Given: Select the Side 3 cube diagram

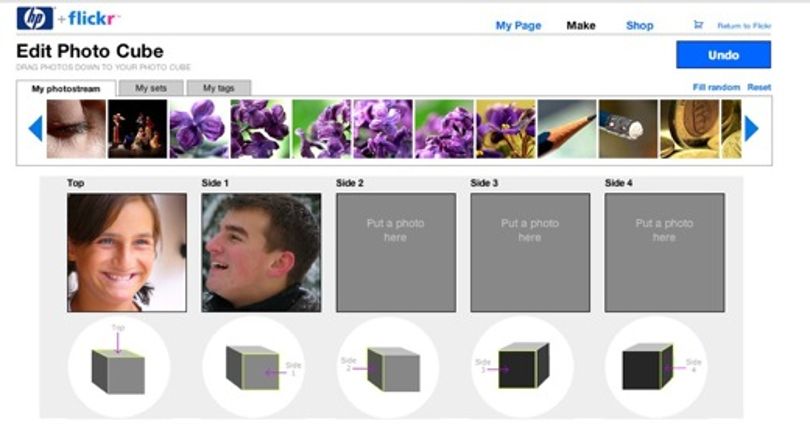Looking at the screenshot, I should pos(522,366).
